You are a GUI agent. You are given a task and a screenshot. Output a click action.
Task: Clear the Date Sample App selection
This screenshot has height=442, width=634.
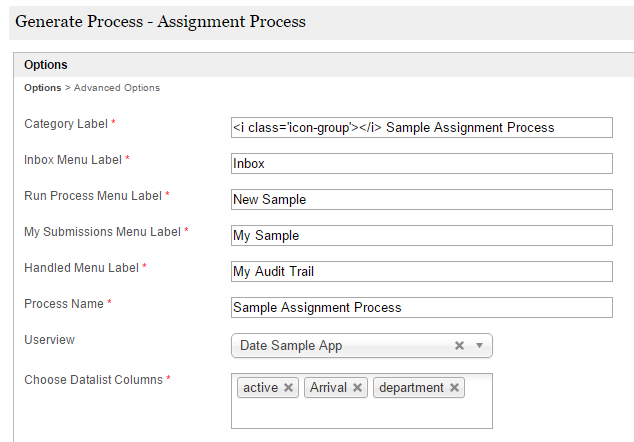[x=460, y=346]
